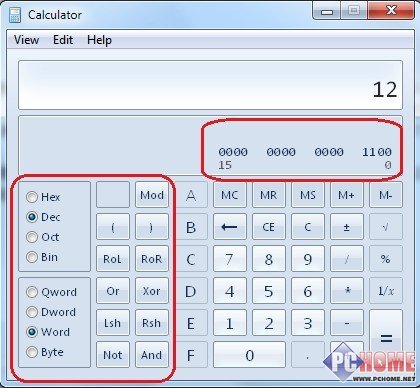The width and height of the screenshot is (420, 388).
Task: Click the backspace arrow button
Action: pyautogui.click(x=230, y=227)
